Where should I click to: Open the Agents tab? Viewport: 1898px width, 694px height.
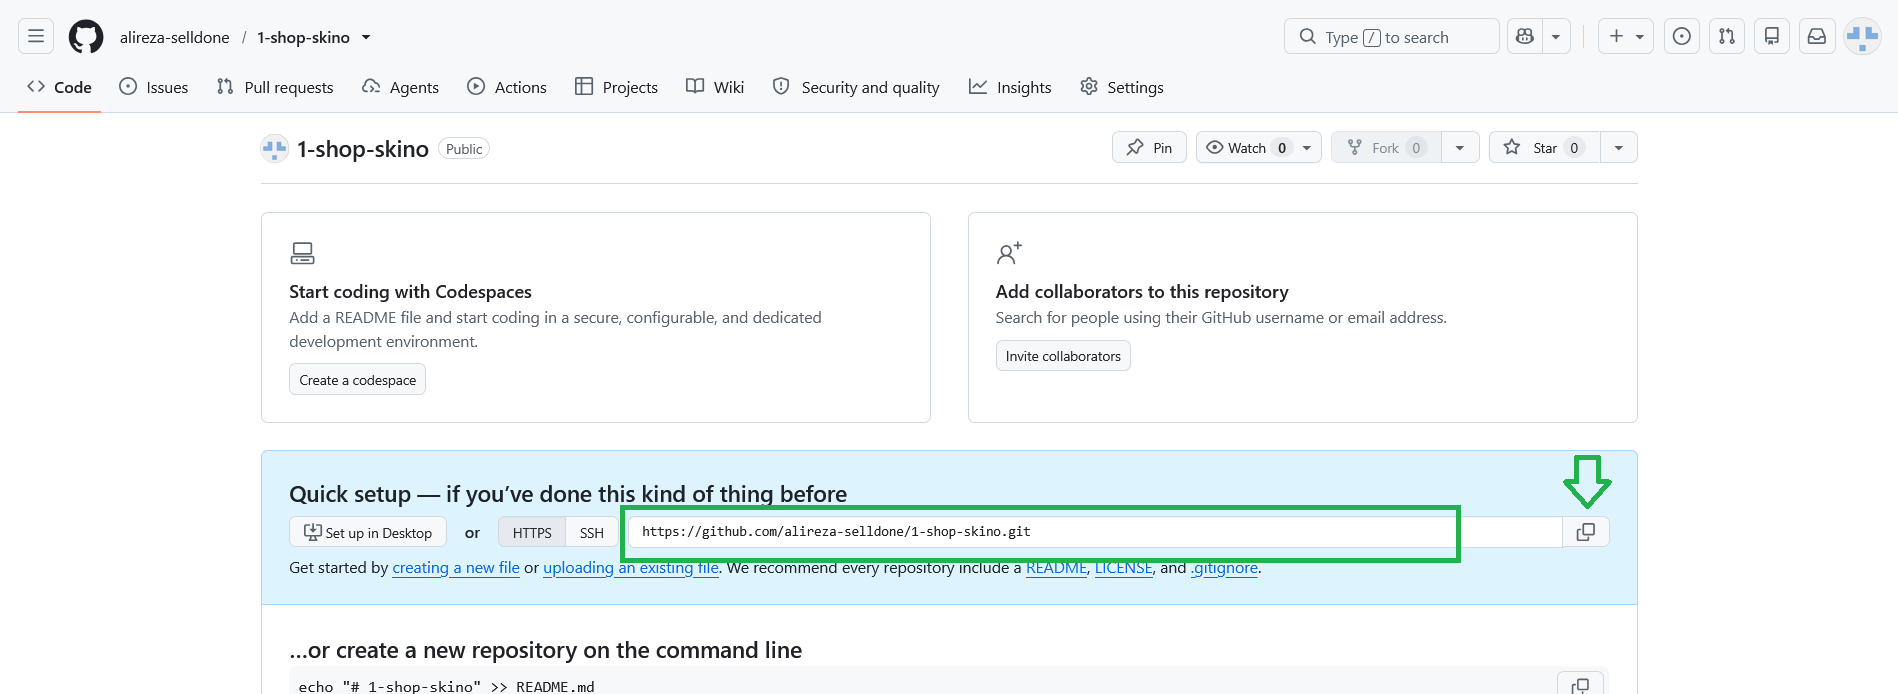coord(400,87)
